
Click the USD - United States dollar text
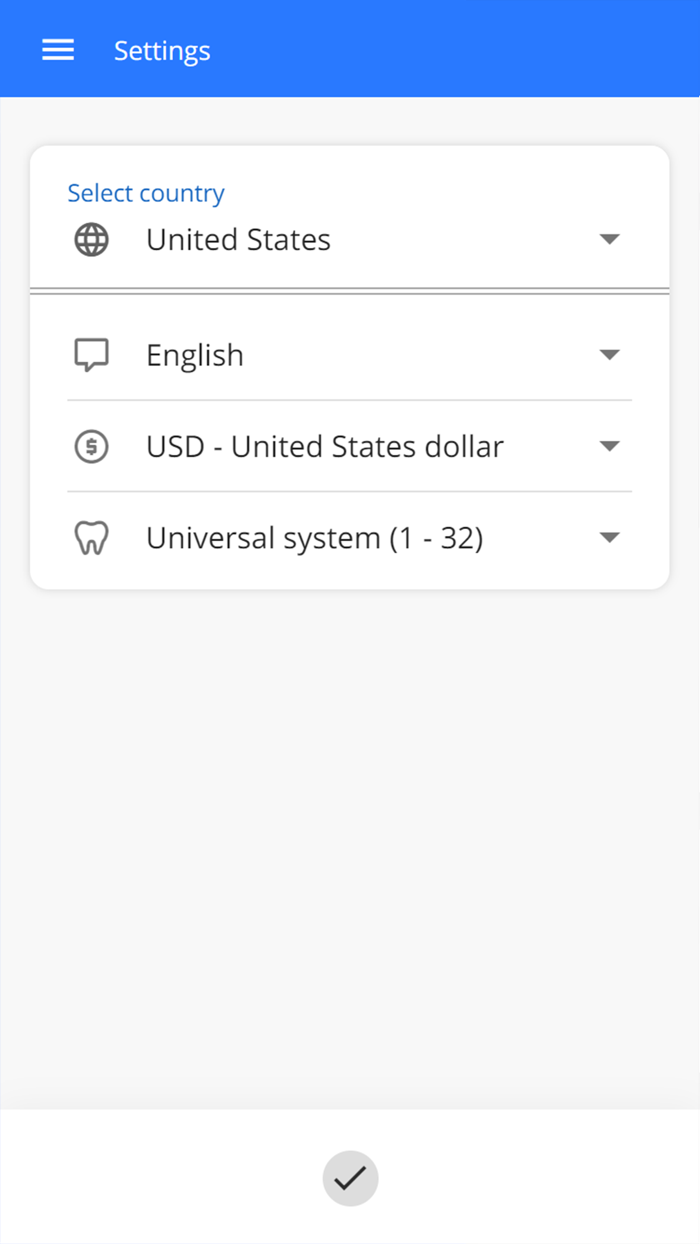point(325,446)
